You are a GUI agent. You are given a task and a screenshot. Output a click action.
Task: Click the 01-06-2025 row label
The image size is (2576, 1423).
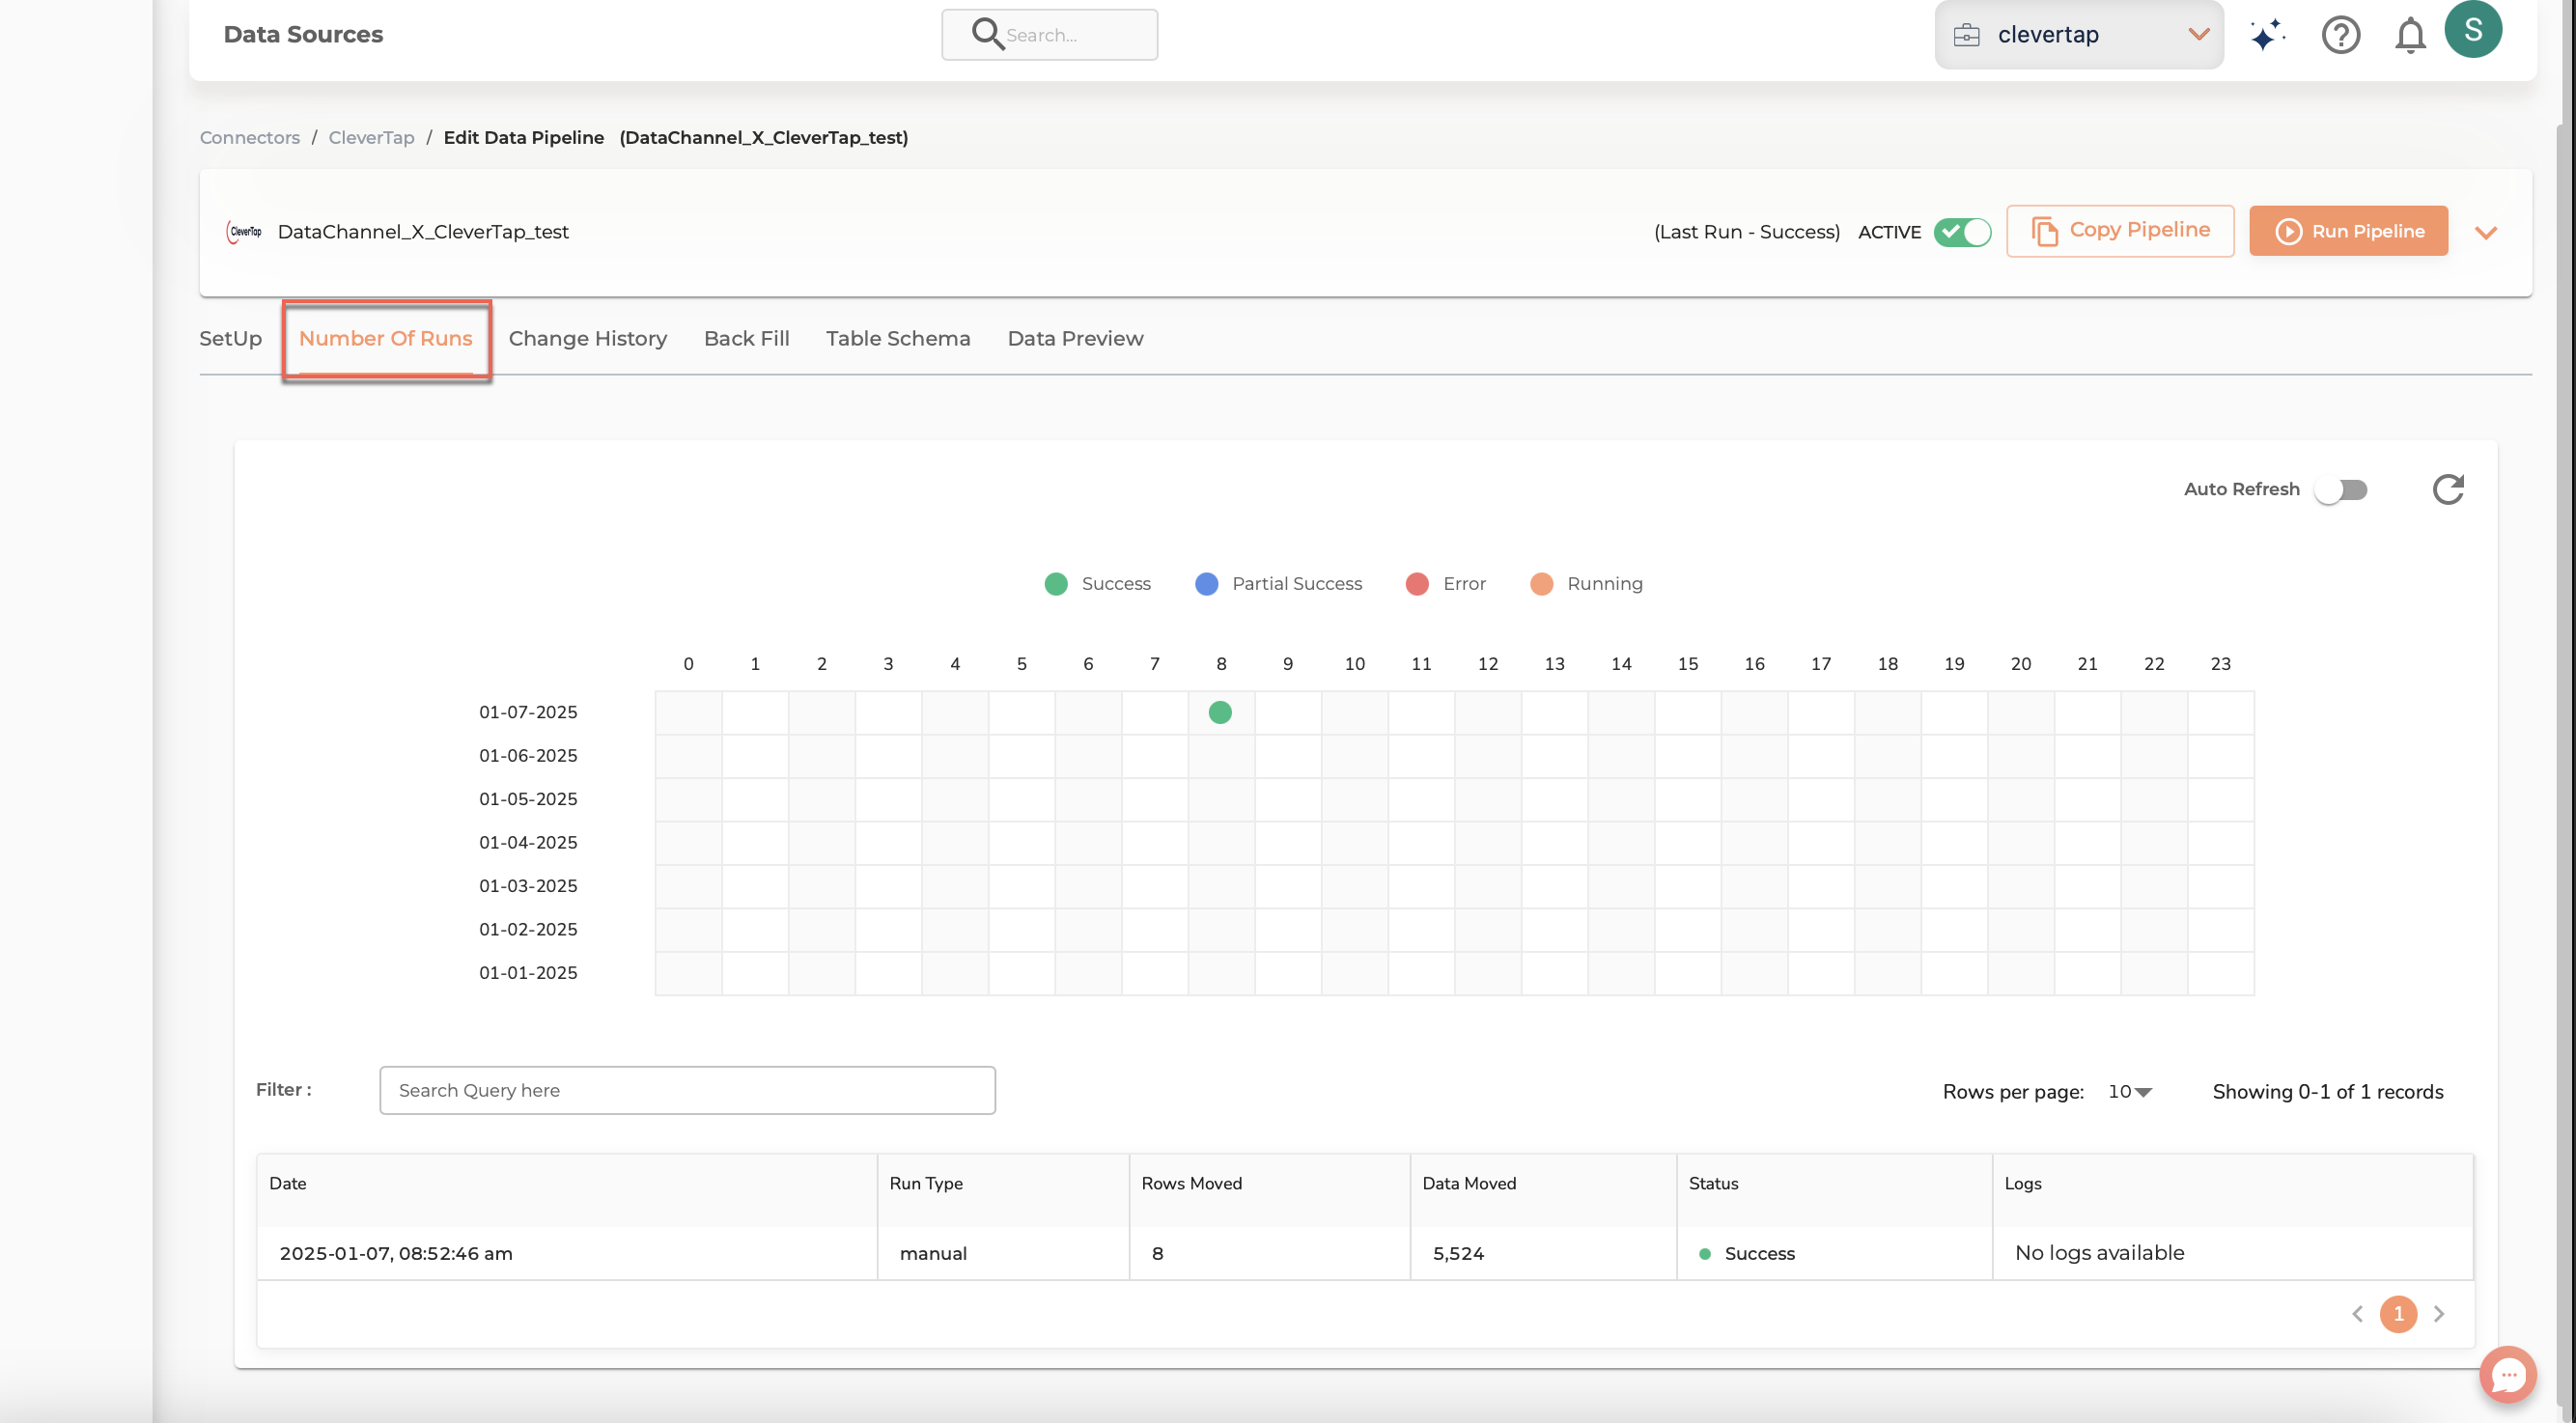pos(528,755)
